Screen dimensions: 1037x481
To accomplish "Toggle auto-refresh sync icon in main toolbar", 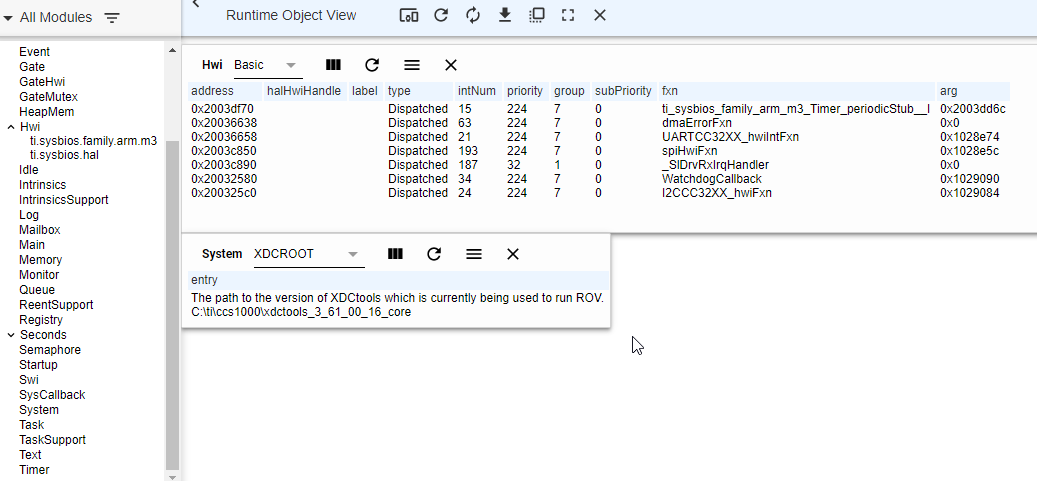I will tap(473, 15).
